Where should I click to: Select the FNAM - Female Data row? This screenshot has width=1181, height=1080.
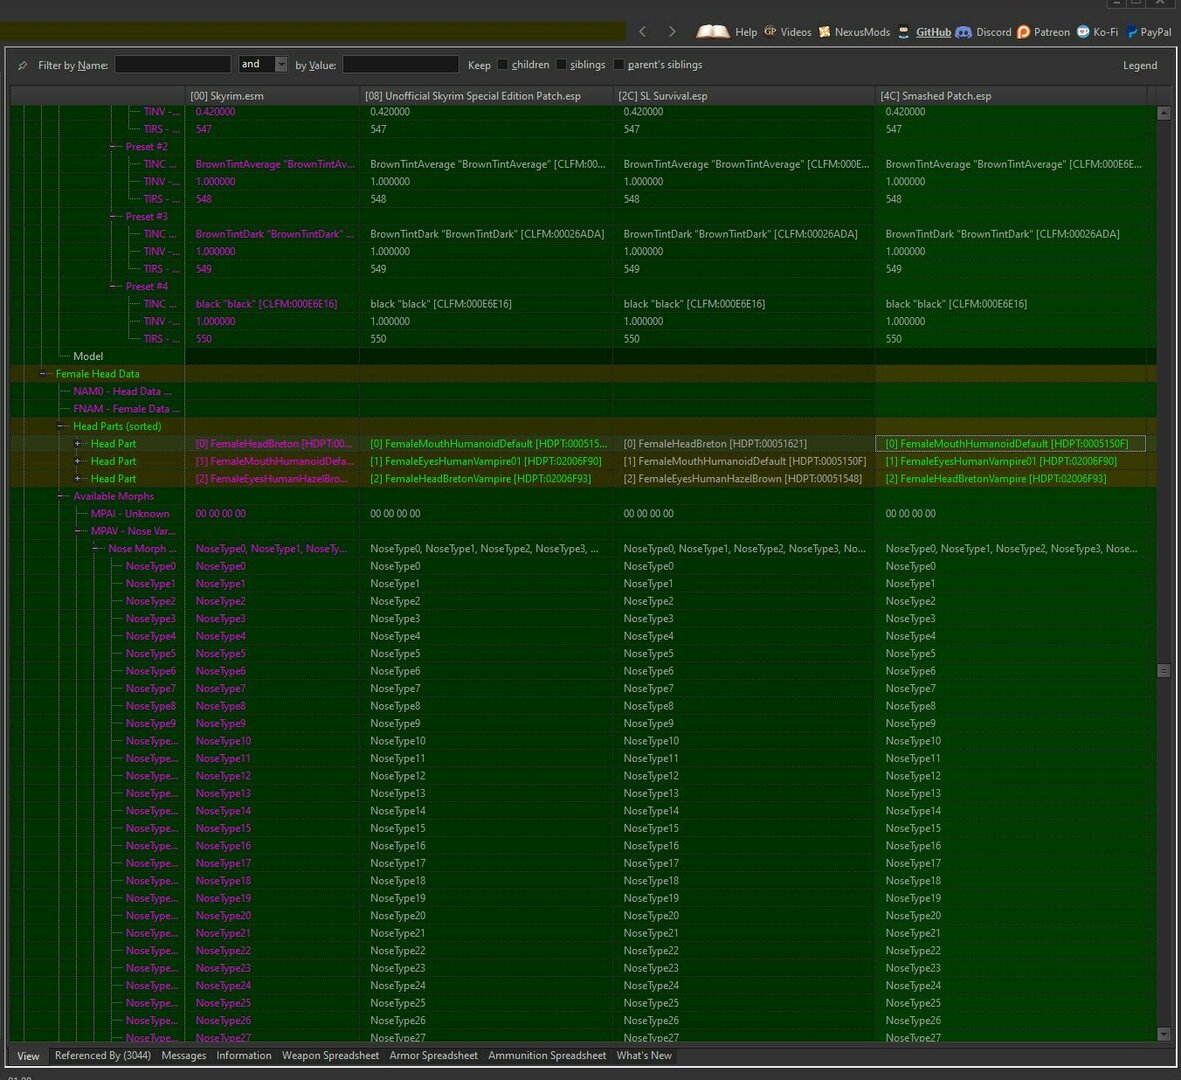pos(127,409)
